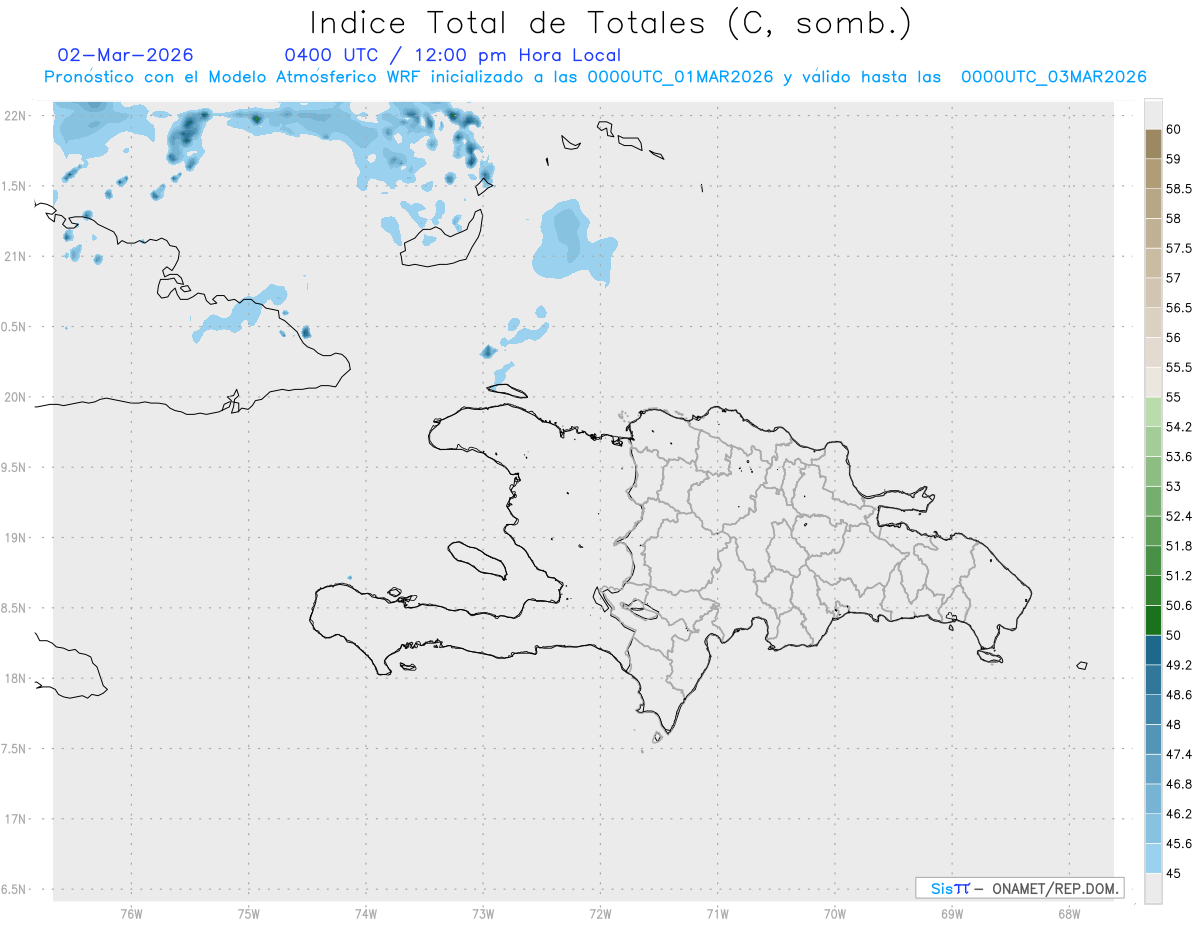The image size is (1200, 927).
Task: Select the date text "02-Mar-2026"
Action: point(126,55)
